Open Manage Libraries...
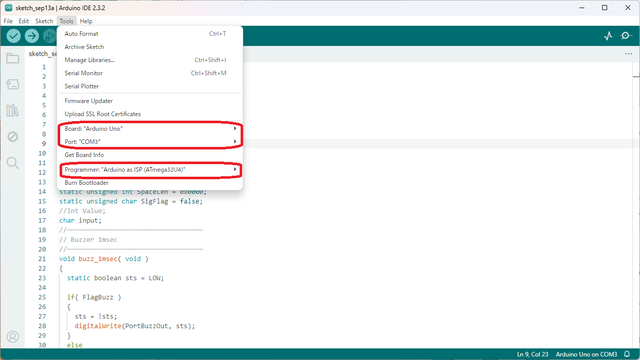Image resolution: width=640 pixels, height=360 pixels. (150, 60)
